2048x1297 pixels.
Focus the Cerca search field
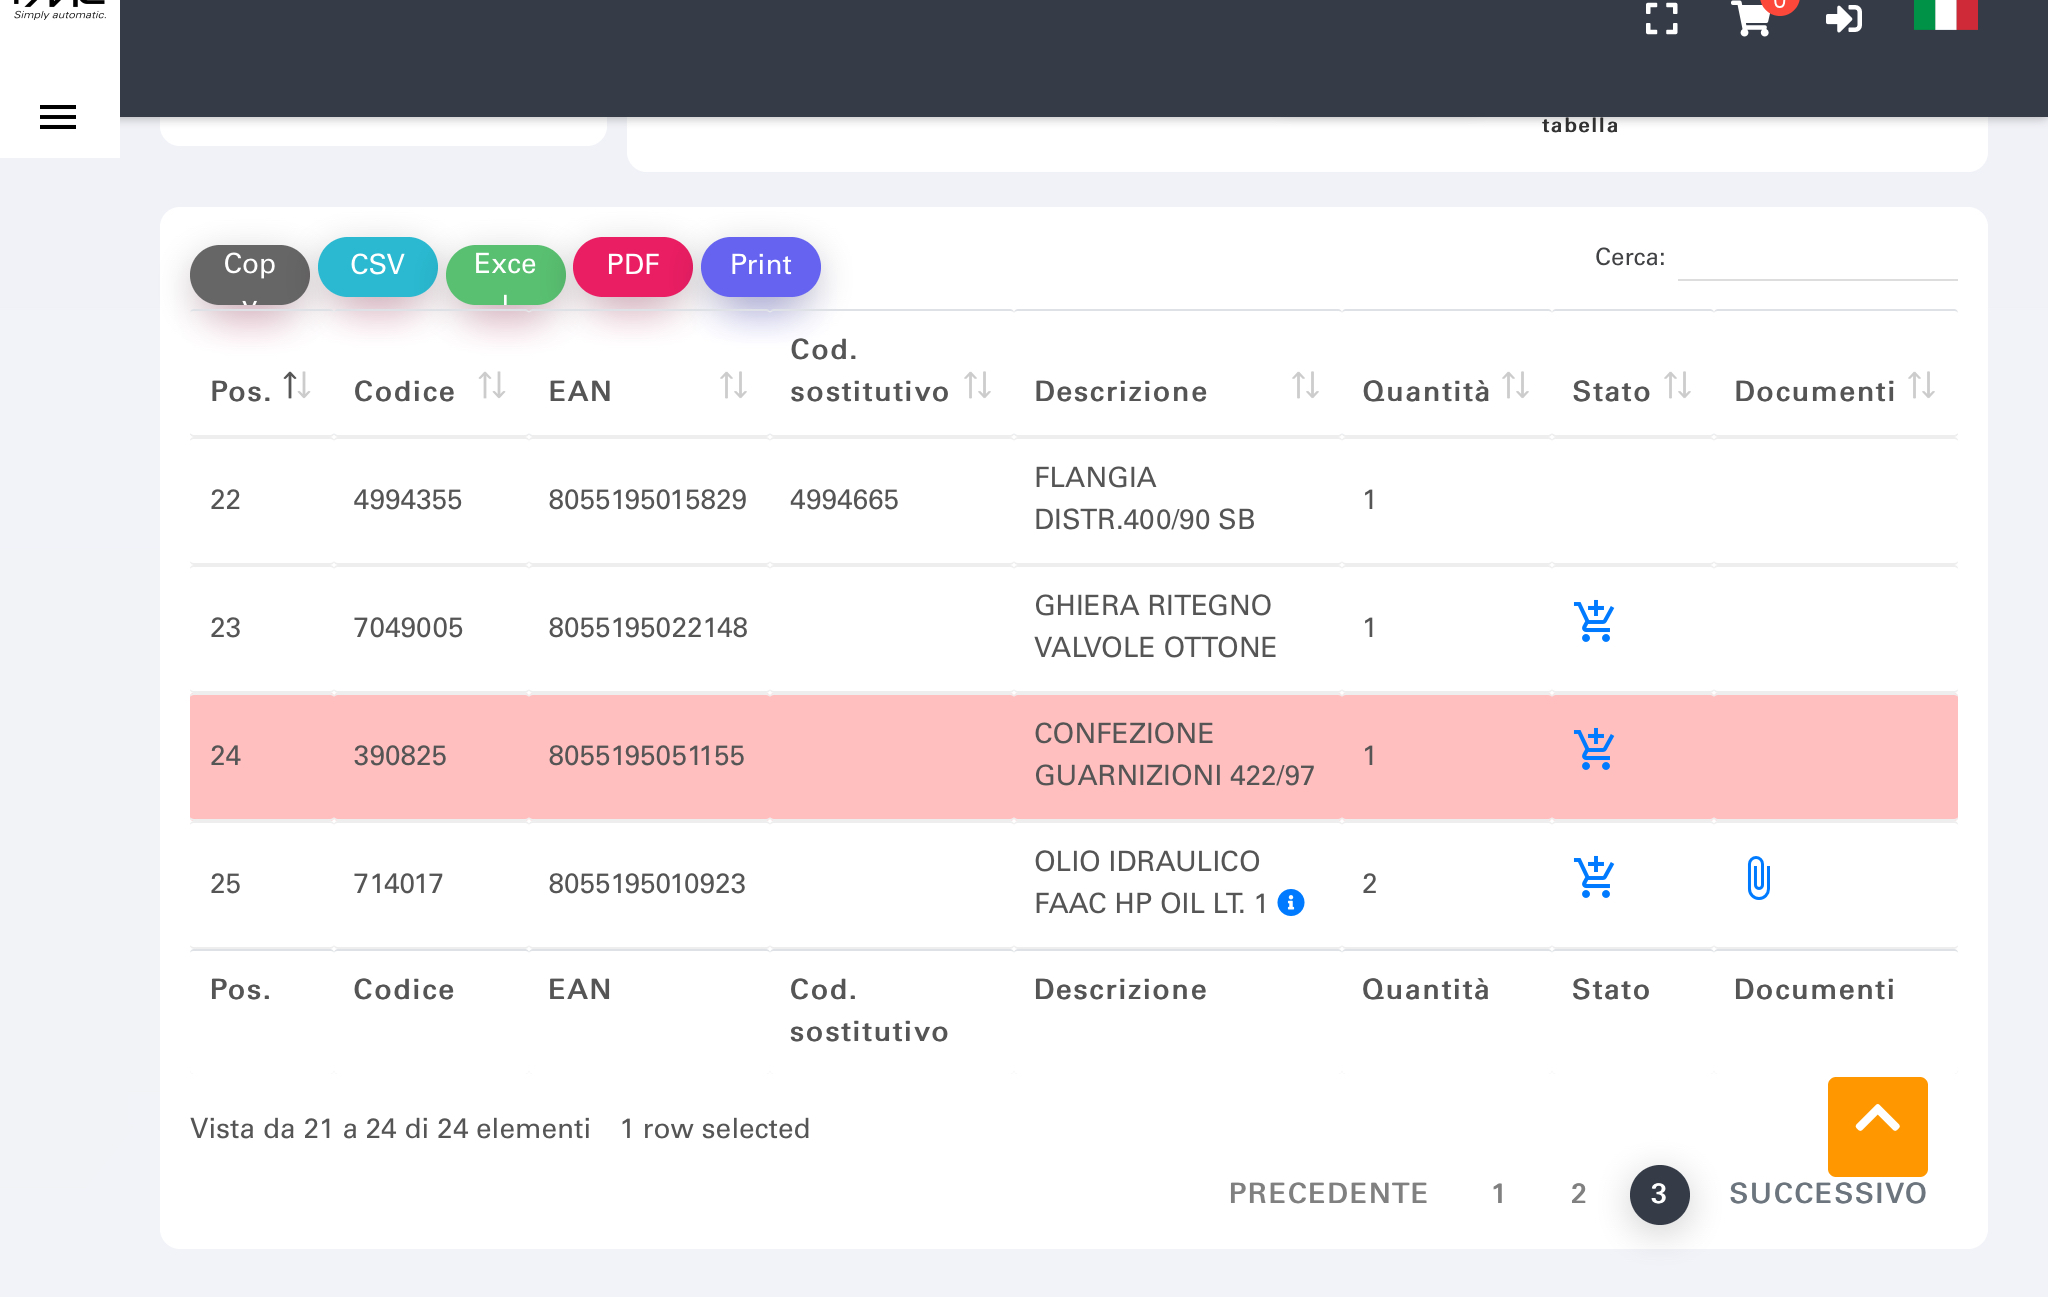(x=1816, y=260)
